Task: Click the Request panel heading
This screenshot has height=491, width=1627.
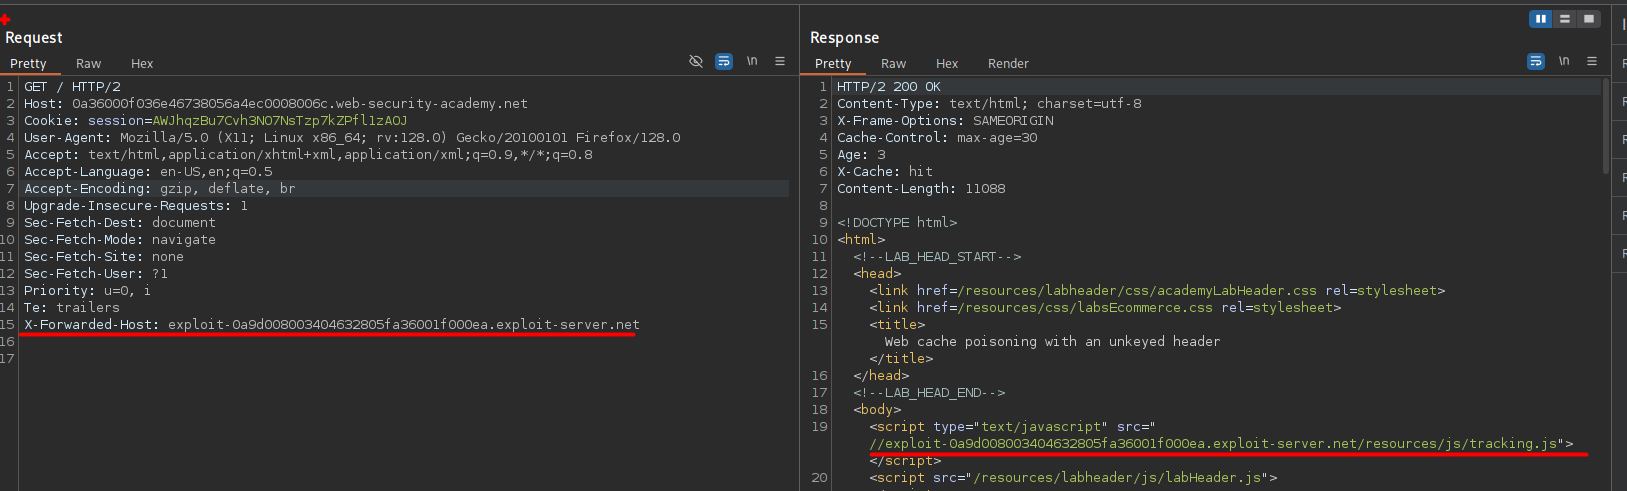Action: pyautogui.click(x=34, y=38)
